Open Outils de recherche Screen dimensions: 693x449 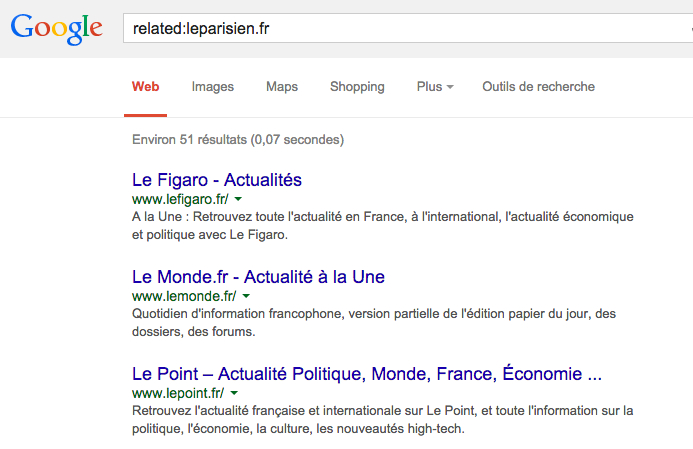coord(538,87)
